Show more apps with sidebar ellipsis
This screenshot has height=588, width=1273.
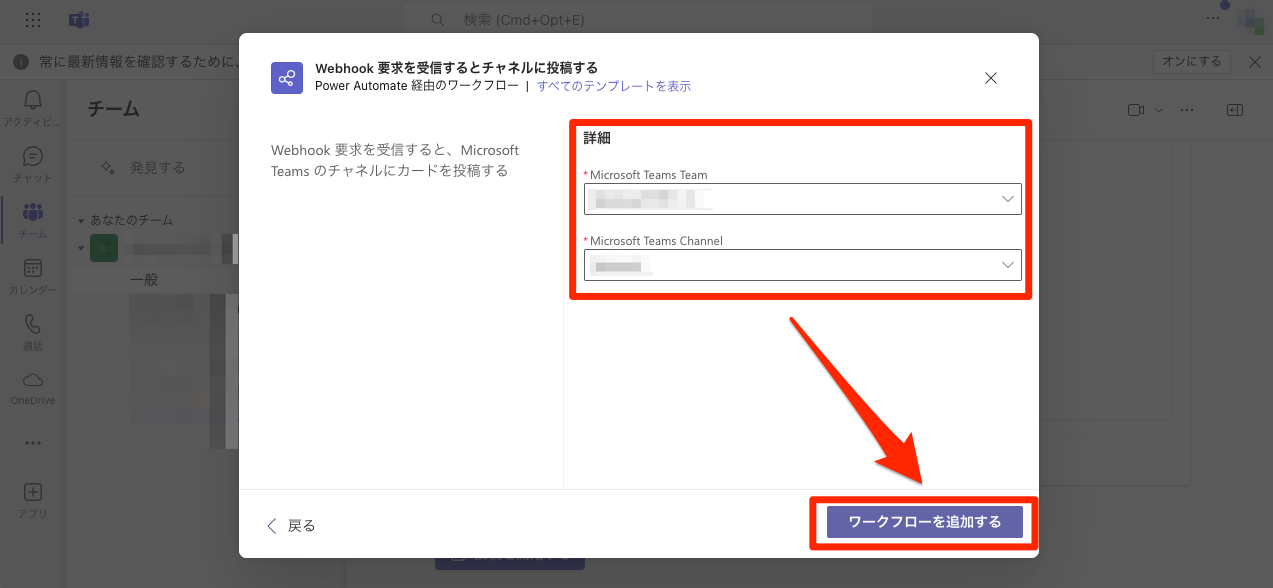coord(33,443)
